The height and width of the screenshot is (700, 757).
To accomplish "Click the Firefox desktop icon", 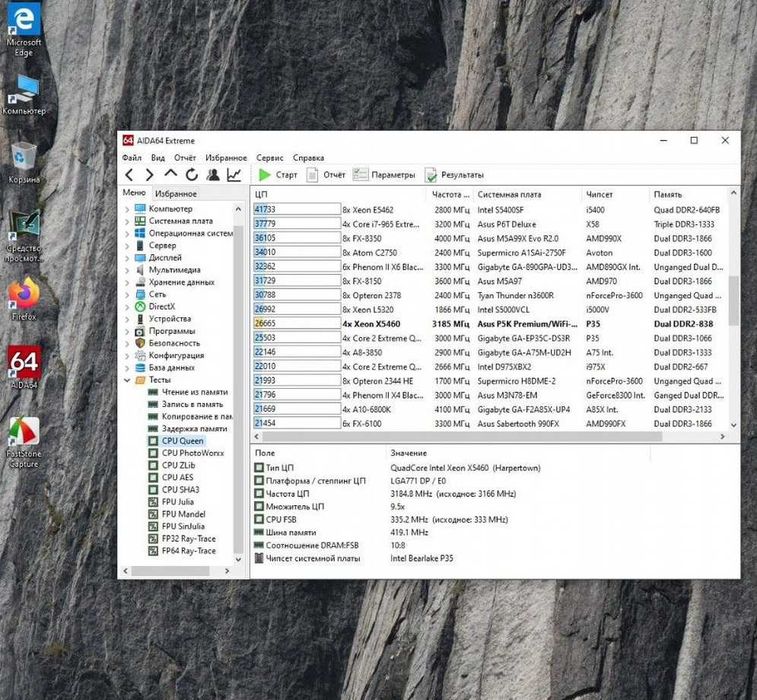I will (x=24, y=299).
